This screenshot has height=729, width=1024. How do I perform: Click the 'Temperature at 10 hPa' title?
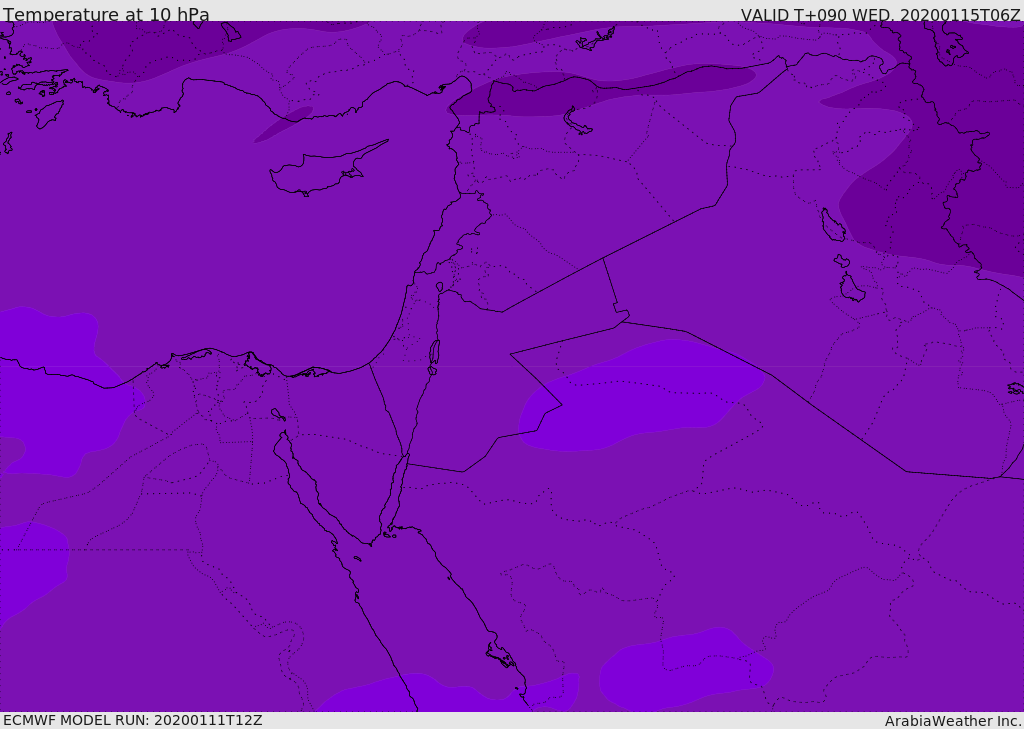point(106,14)
